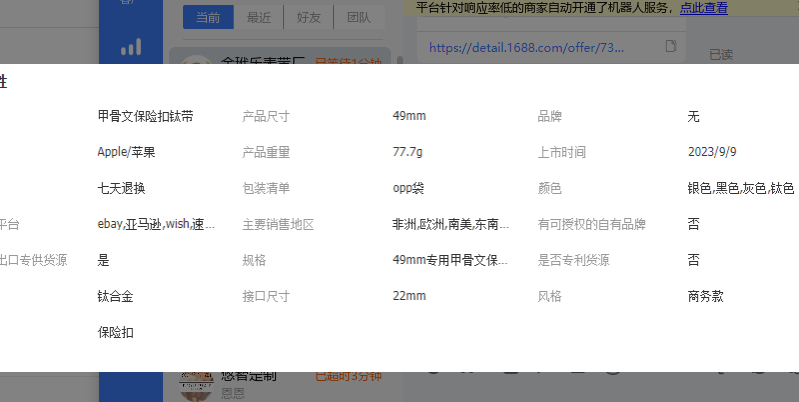Click the contact list scrollbar
The image size is (799, 402).
(x=401, y=60)
